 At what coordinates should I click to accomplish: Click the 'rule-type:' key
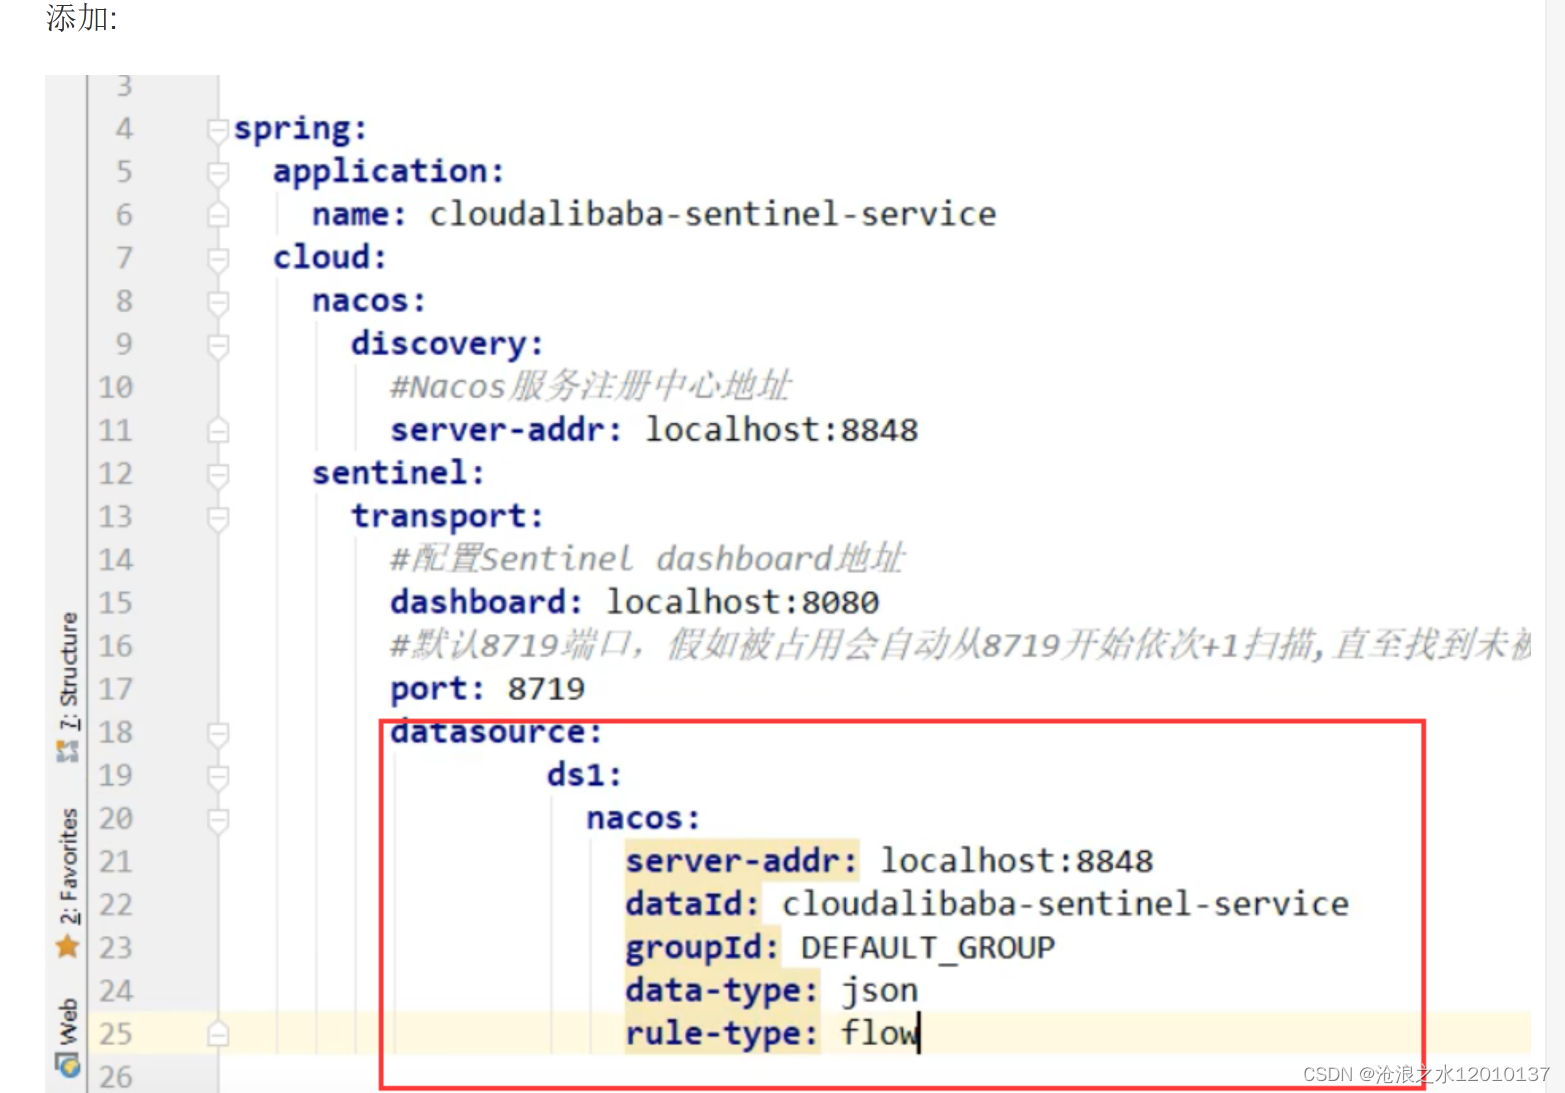click(x=721, y=1034)
